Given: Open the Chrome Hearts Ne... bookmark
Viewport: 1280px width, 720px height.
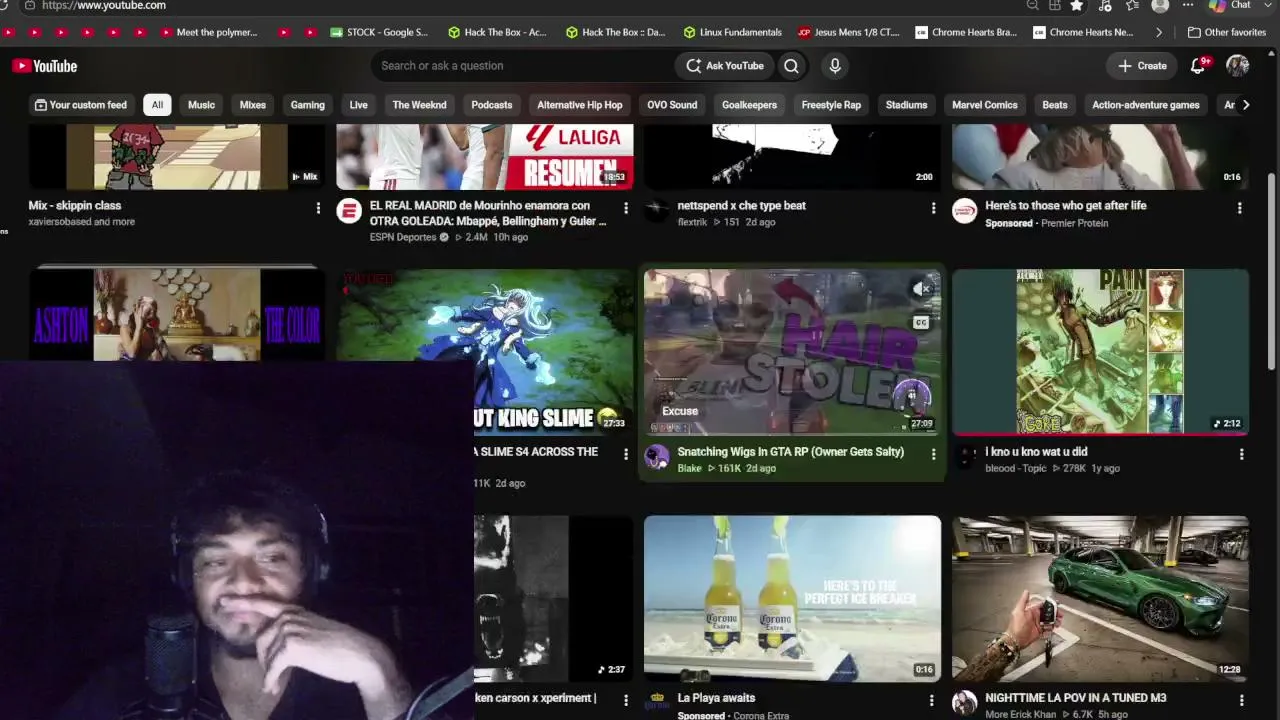Looking at the screenshot, I should pyautogui.click(x=1084, y=32).
